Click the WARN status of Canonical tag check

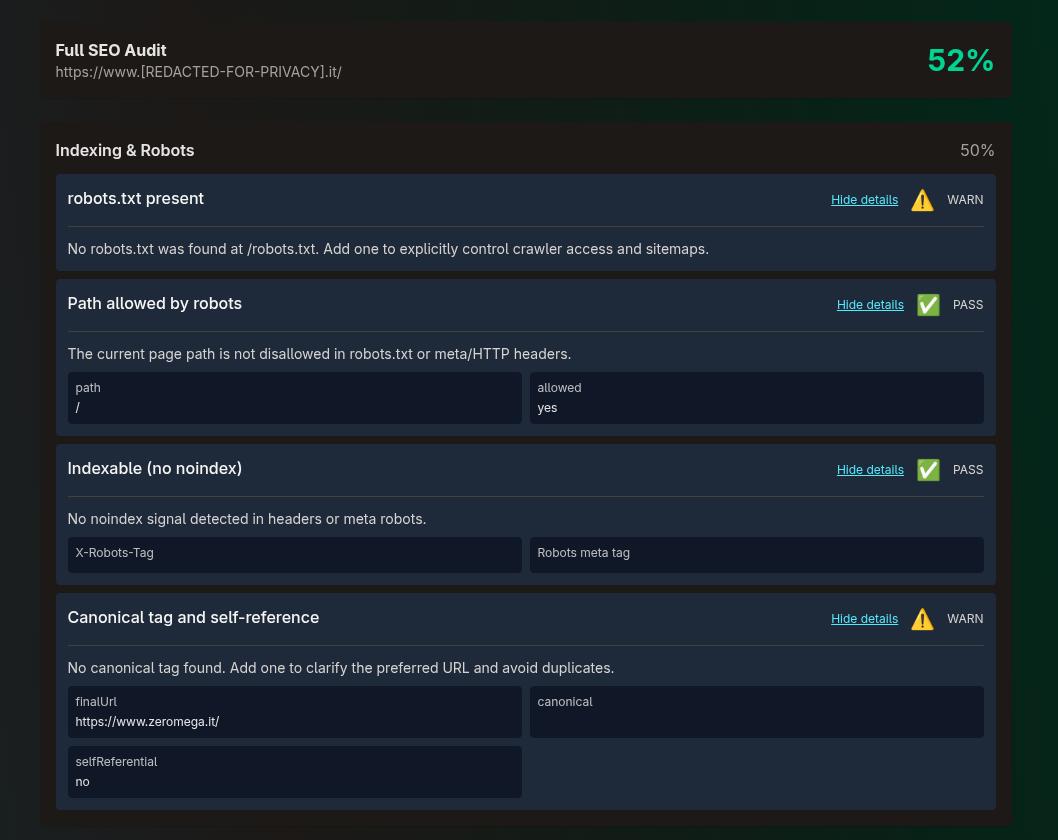(x=965, y=619)
